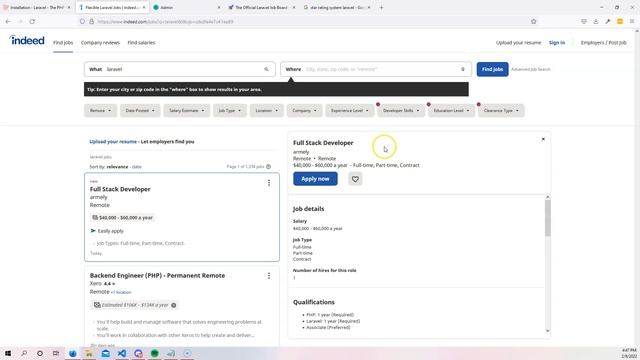Open Windows taskbar search
Image resolution: width=640 pixels, height=360 pixels.
pos(24,353)
